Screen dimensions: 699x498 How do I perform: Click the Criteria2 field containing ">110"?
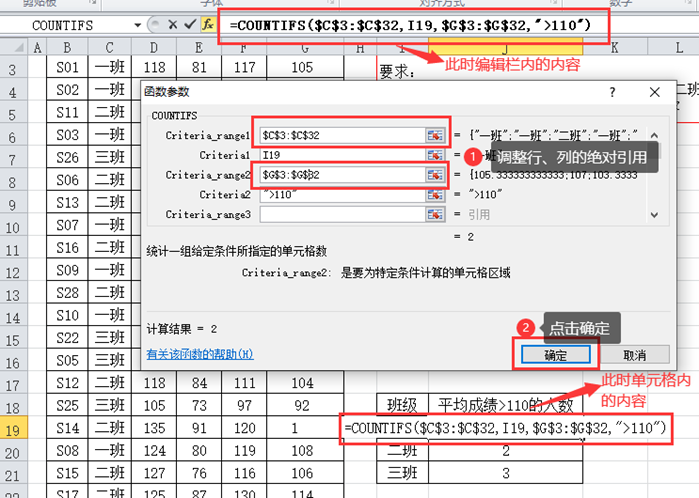click(342, 195)
